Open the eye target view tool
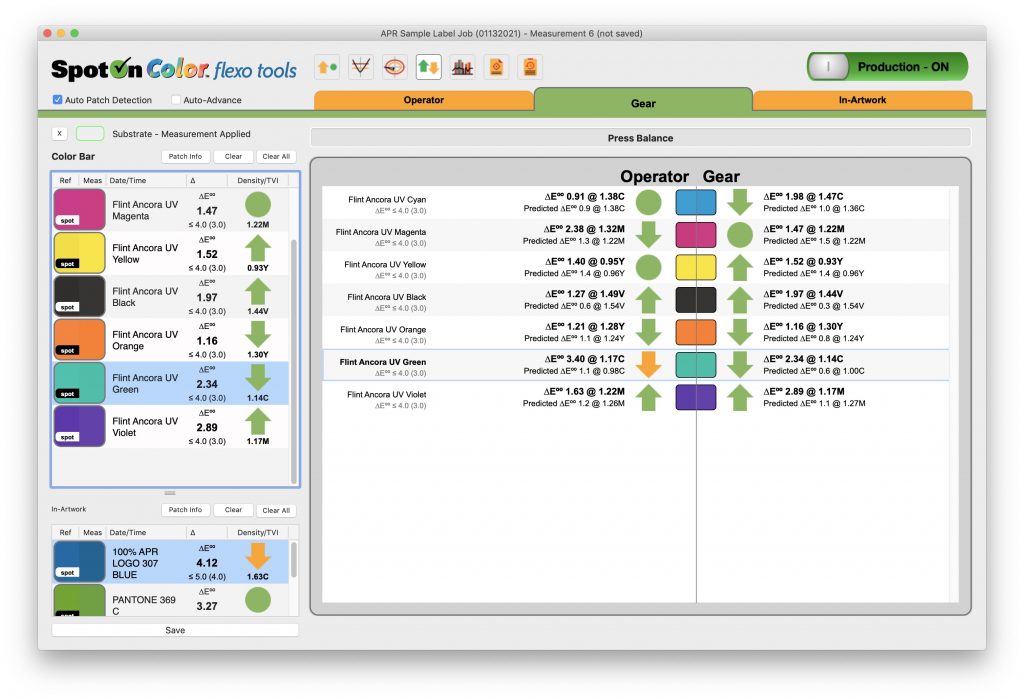 394,67
